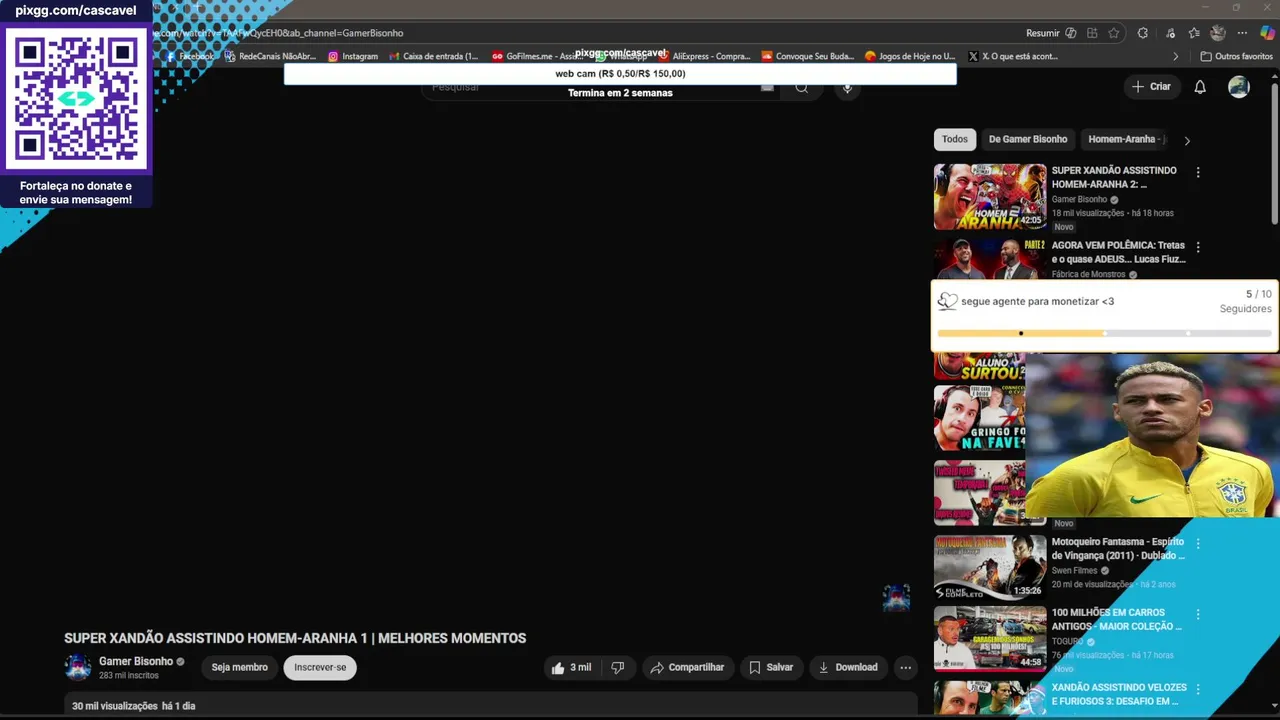The height and width of the screenshot is (720, 1280).
Task: Open GoFilmes.me bookmark
Action: click(537, 56)
